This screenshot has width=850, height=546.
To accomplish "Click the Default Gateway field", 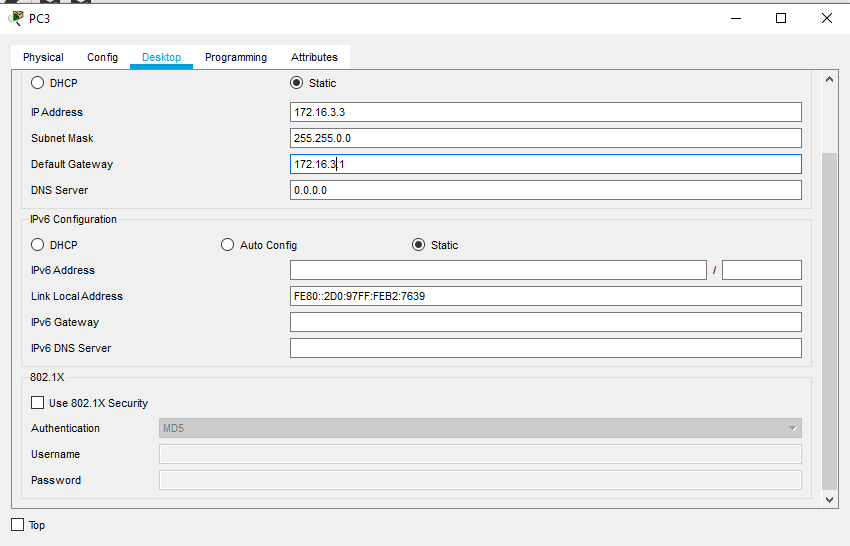I will coord(545,164).
